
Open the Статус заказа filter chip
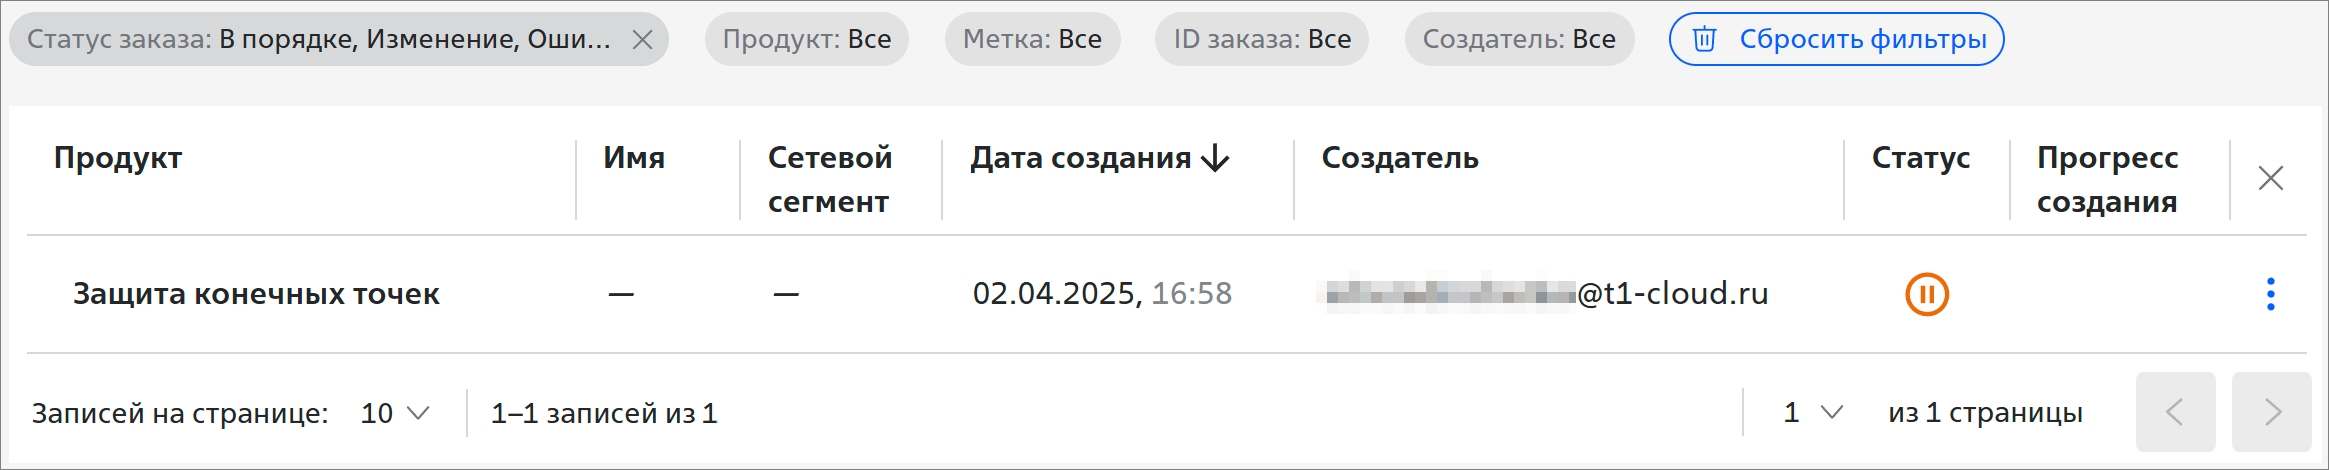pos(320,39)
